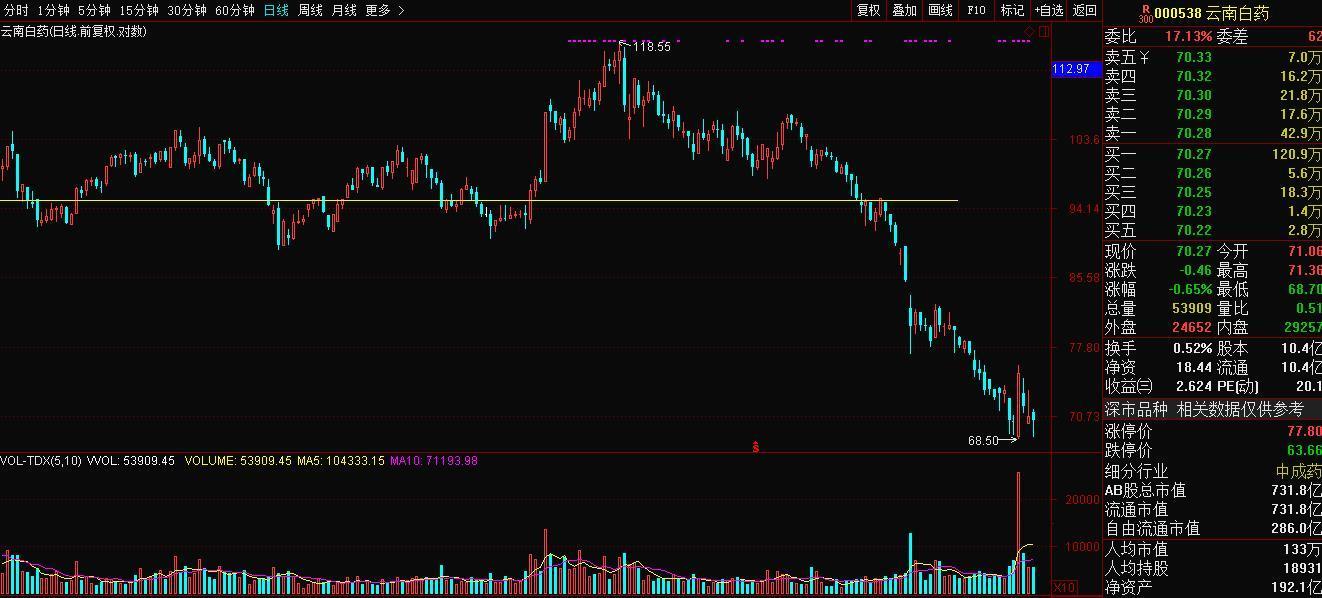The image size is (1322, 598).
Task: Click the blue 112.97 price tag on the axis
Action: pos(1071,69)
